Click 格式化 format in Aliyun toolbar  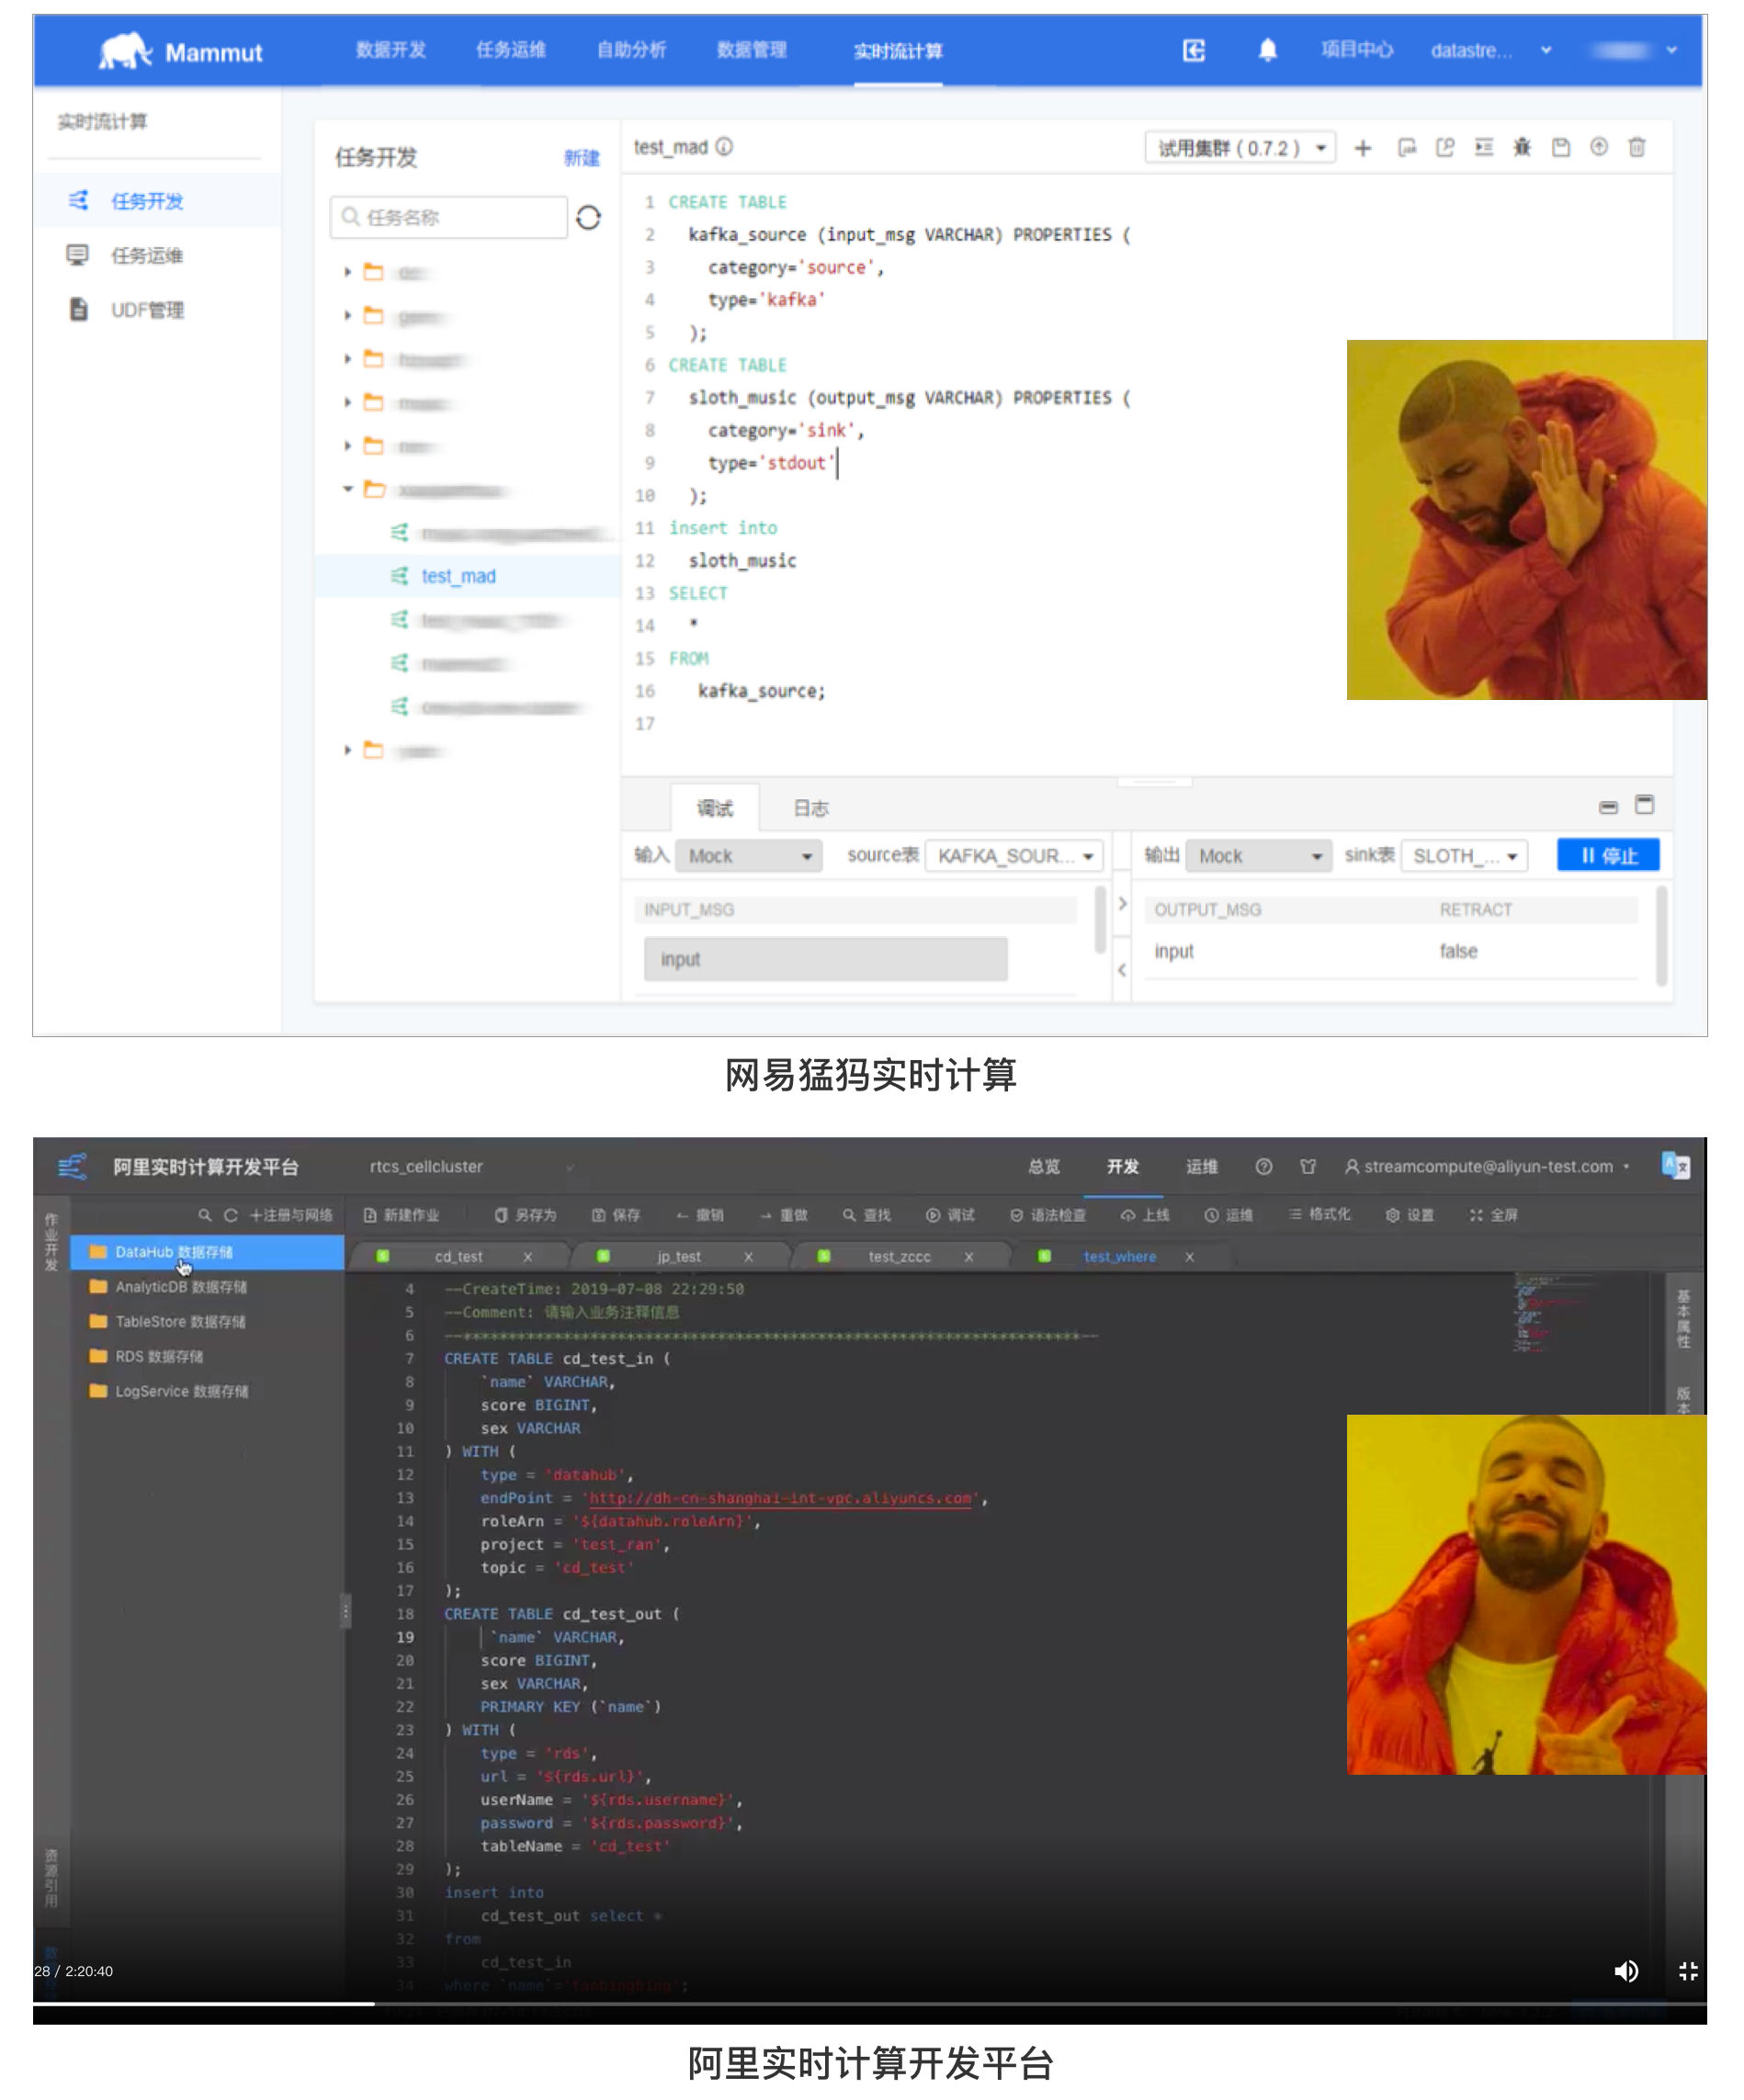1320,1215
